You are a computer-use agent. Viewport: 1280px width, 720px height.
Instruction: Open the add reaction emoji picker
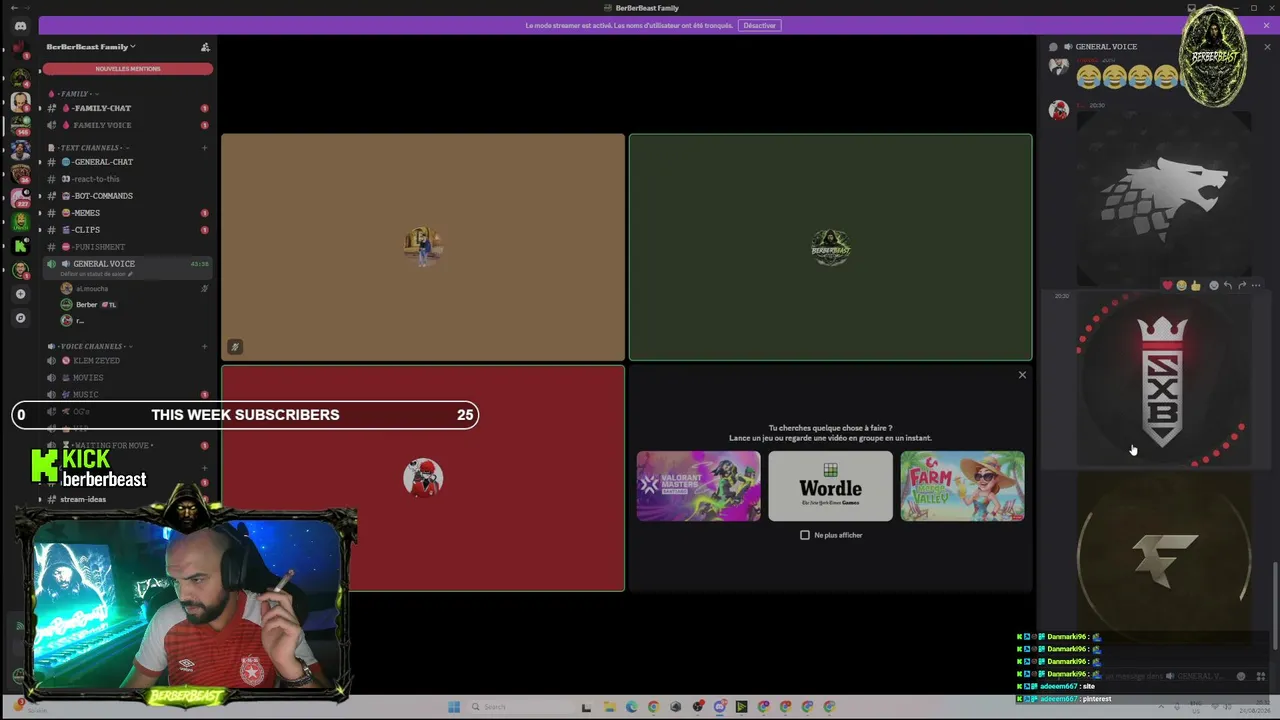[1214, 286]
